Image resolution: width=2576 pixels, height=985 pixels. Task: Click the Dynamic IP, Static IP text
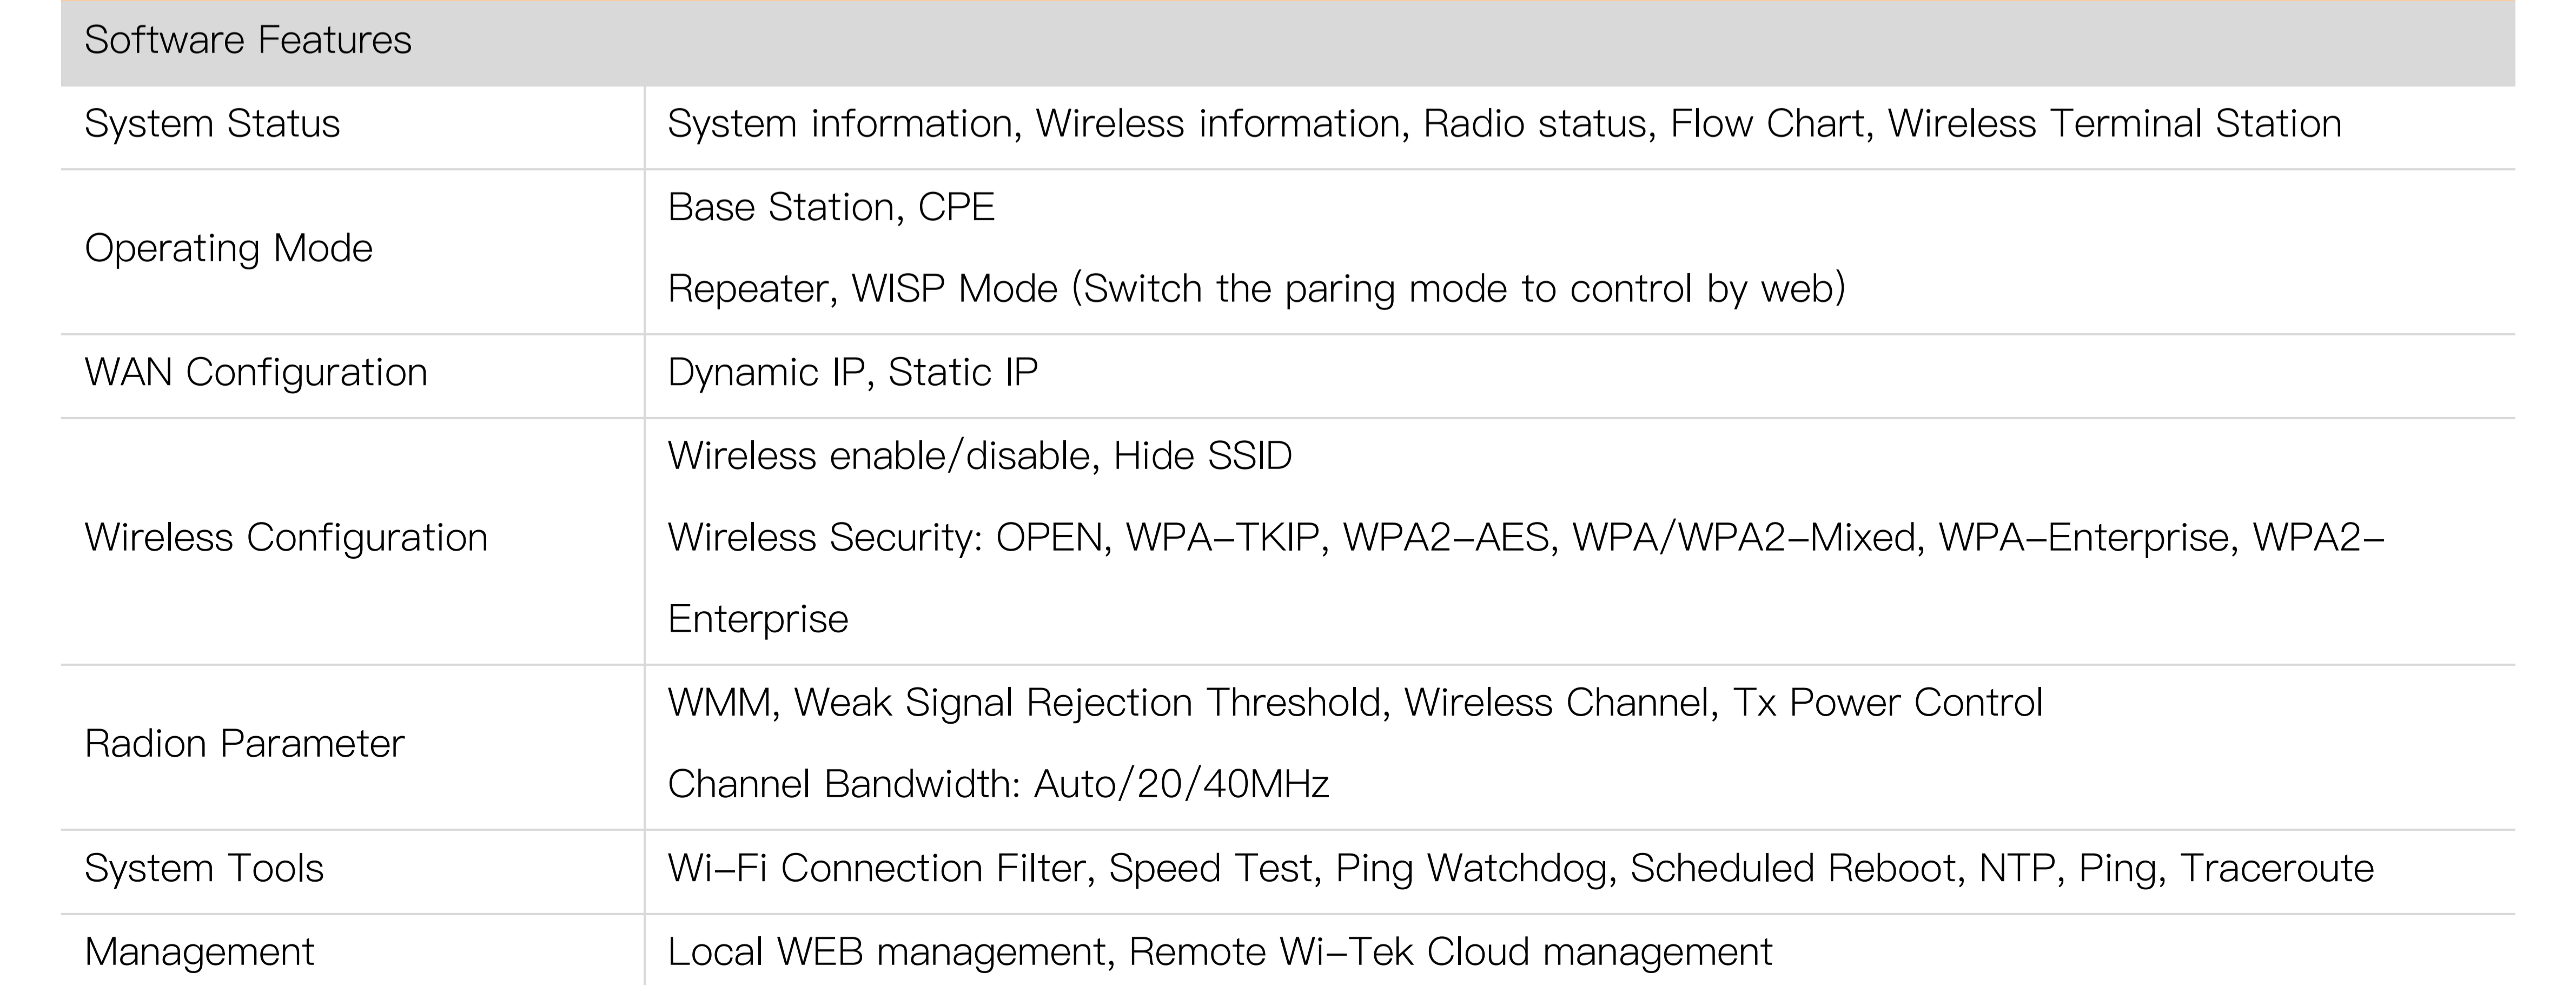853,372
